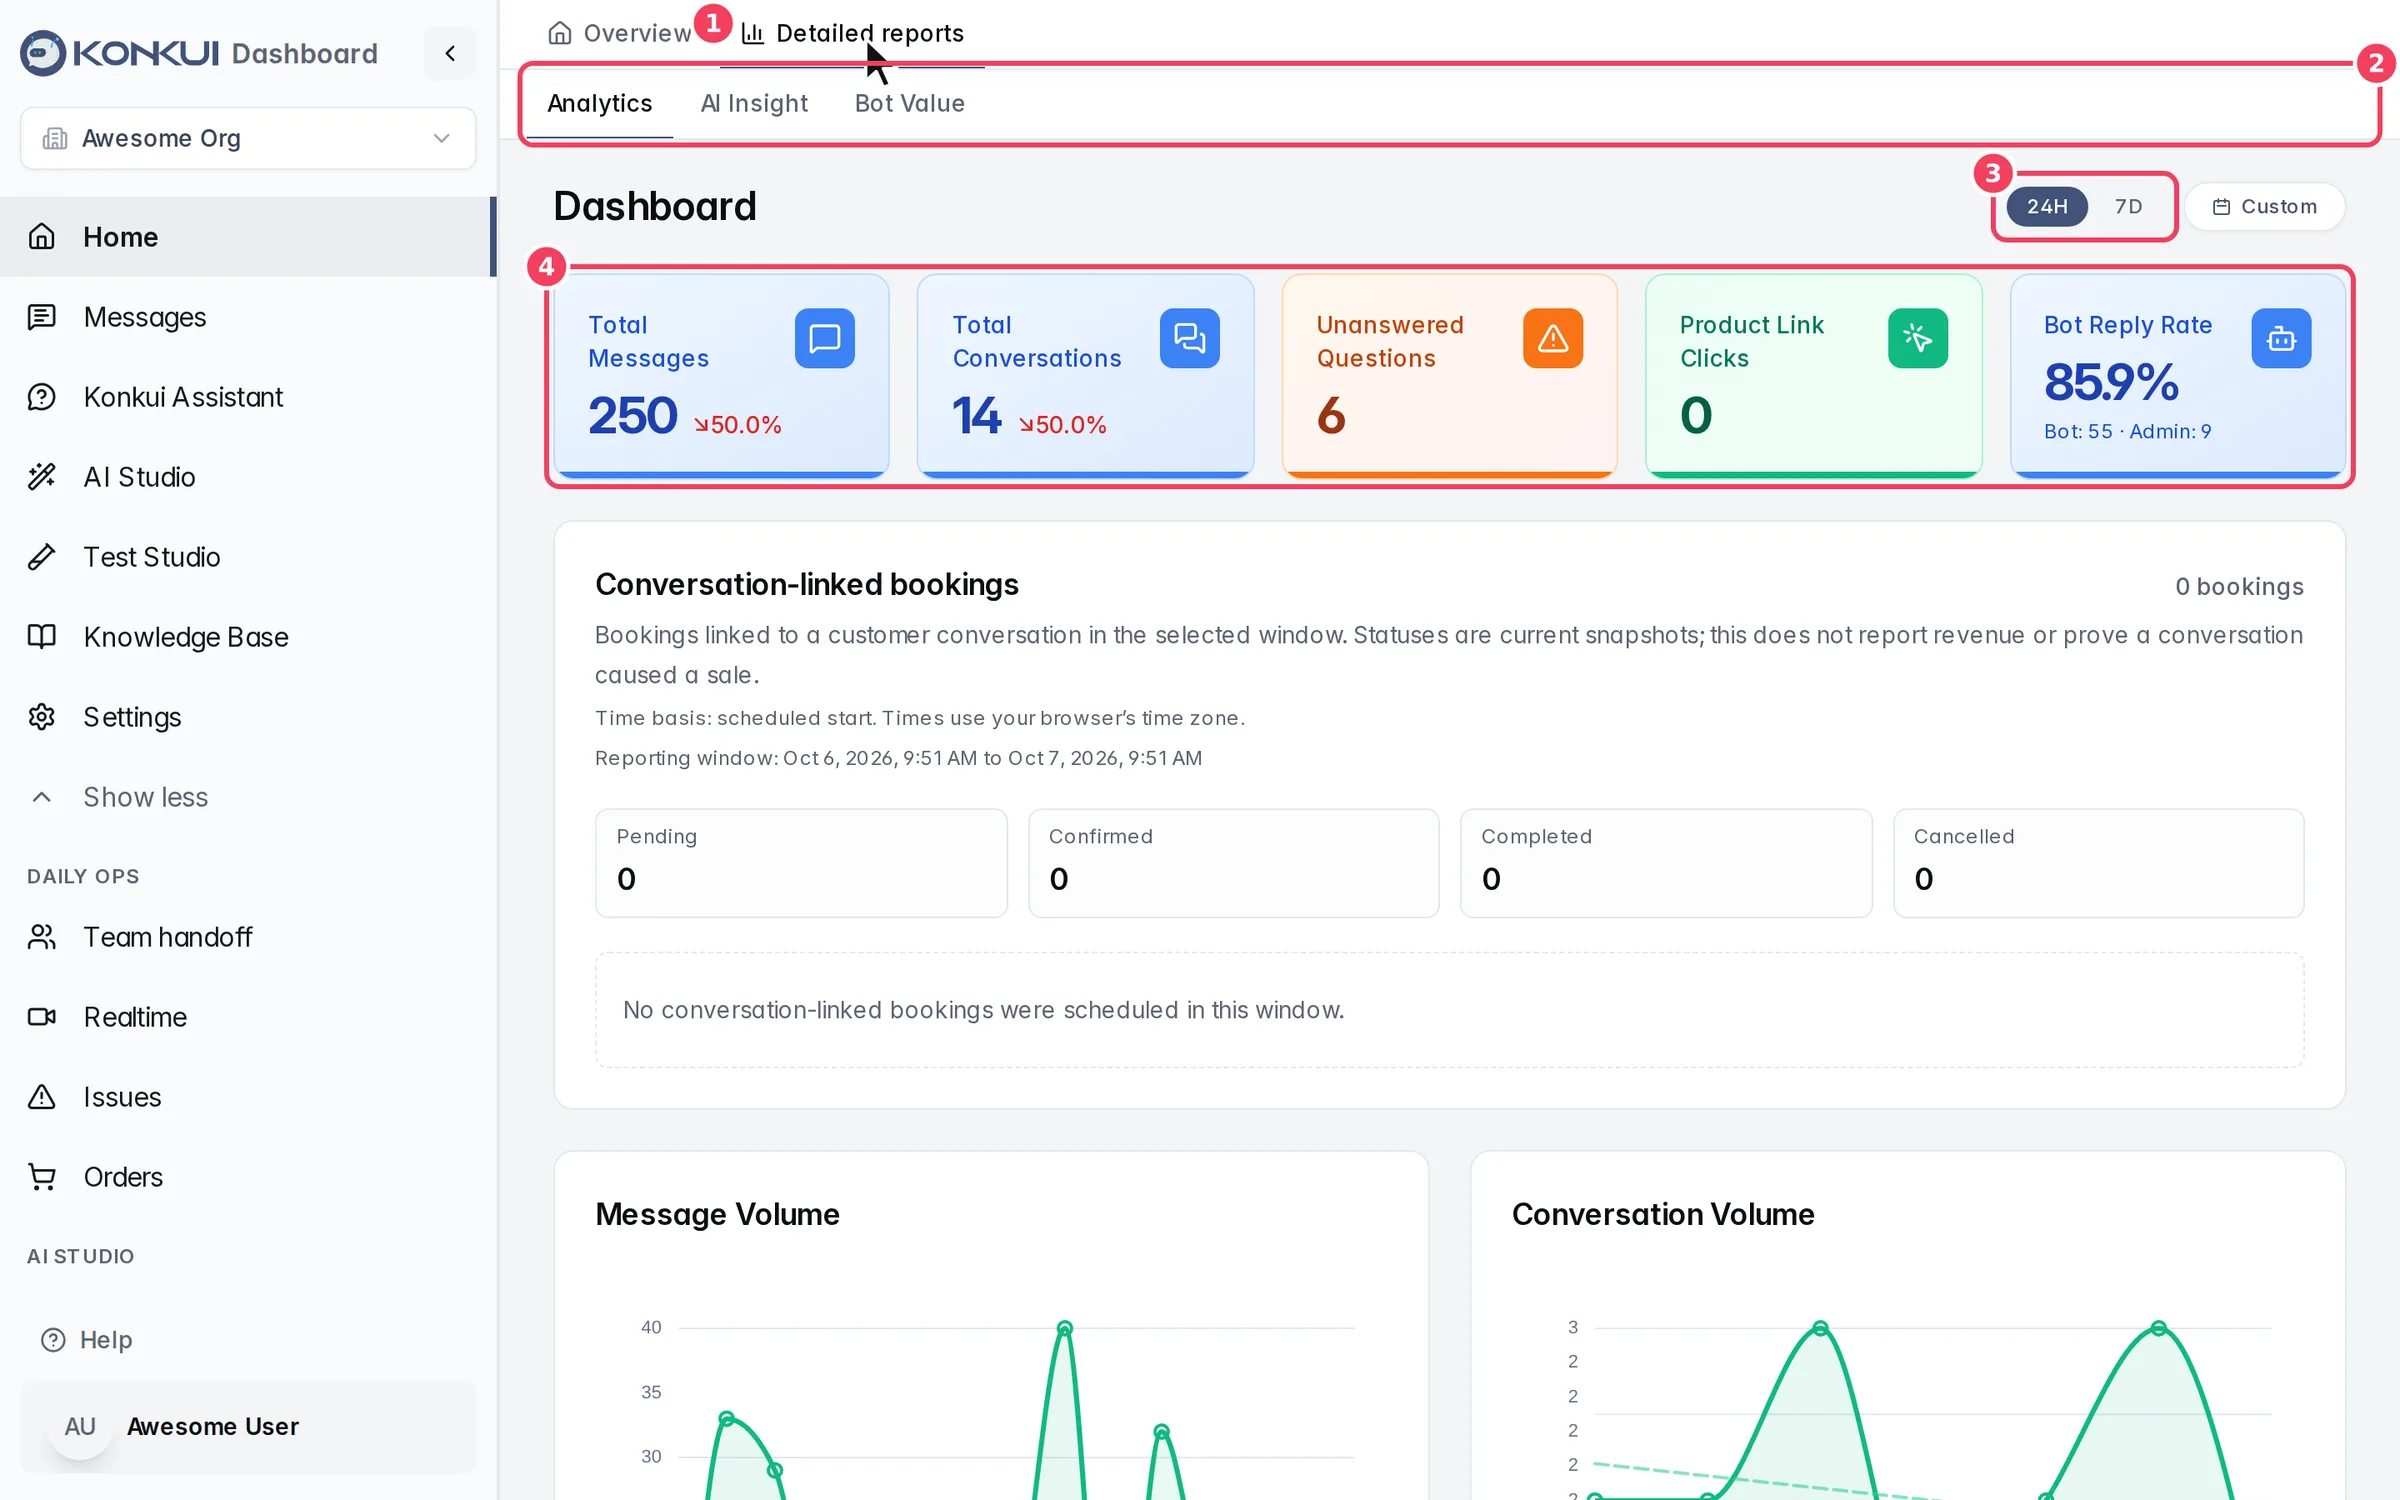Click the Bot Reply Rate robot icon
2400x1500 pixels.
pos(2281,339)
